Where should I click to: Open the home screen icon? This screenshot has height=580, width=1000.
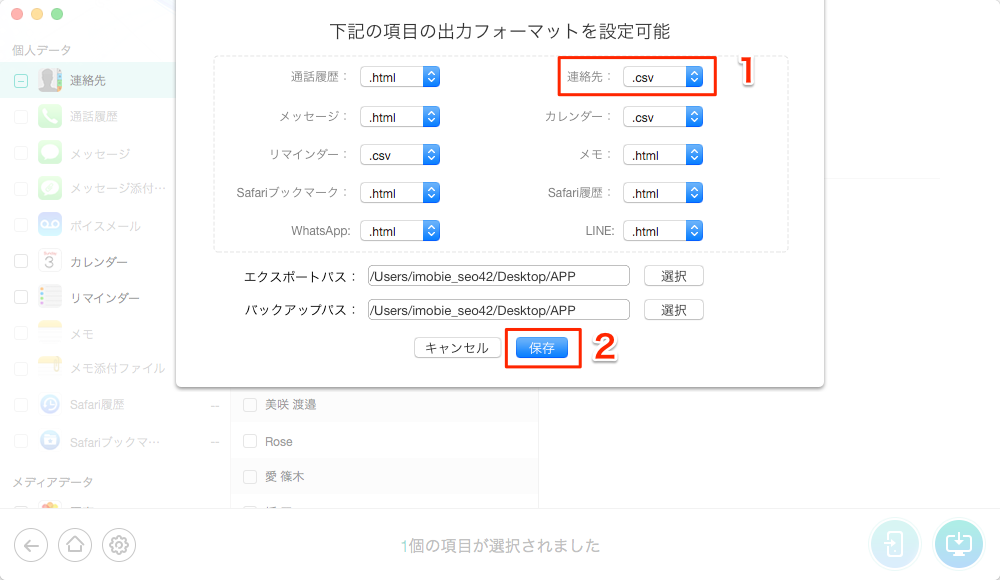click(x=75, y=546)
